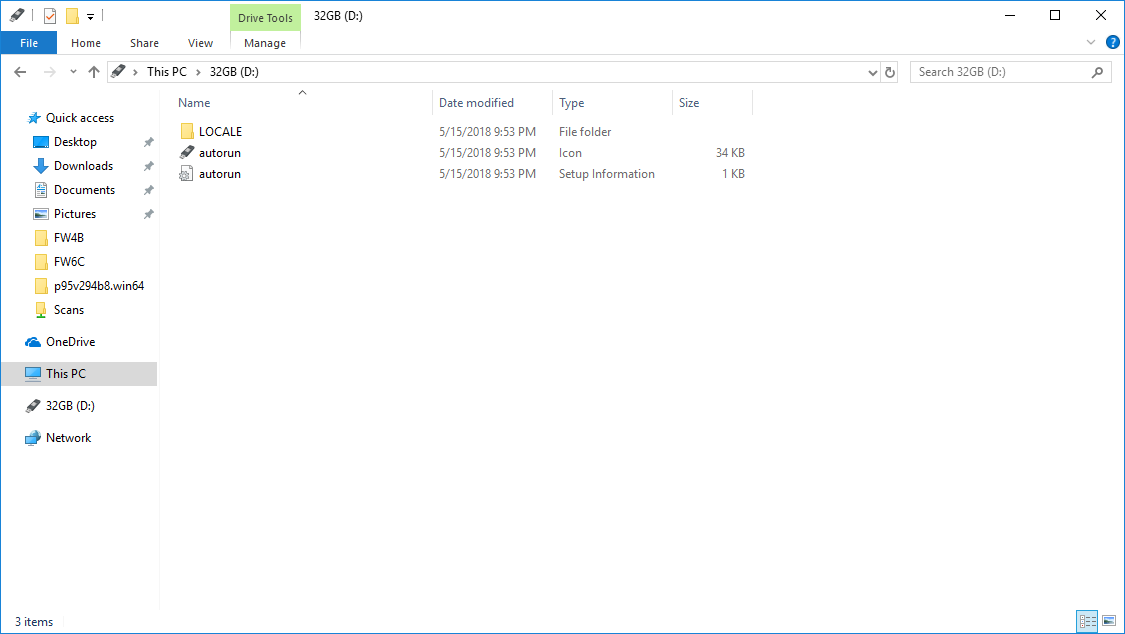This screenshot has width=1125, height=634.
Task: Click the drive icon in the title bar
Action: pos(17,14)
